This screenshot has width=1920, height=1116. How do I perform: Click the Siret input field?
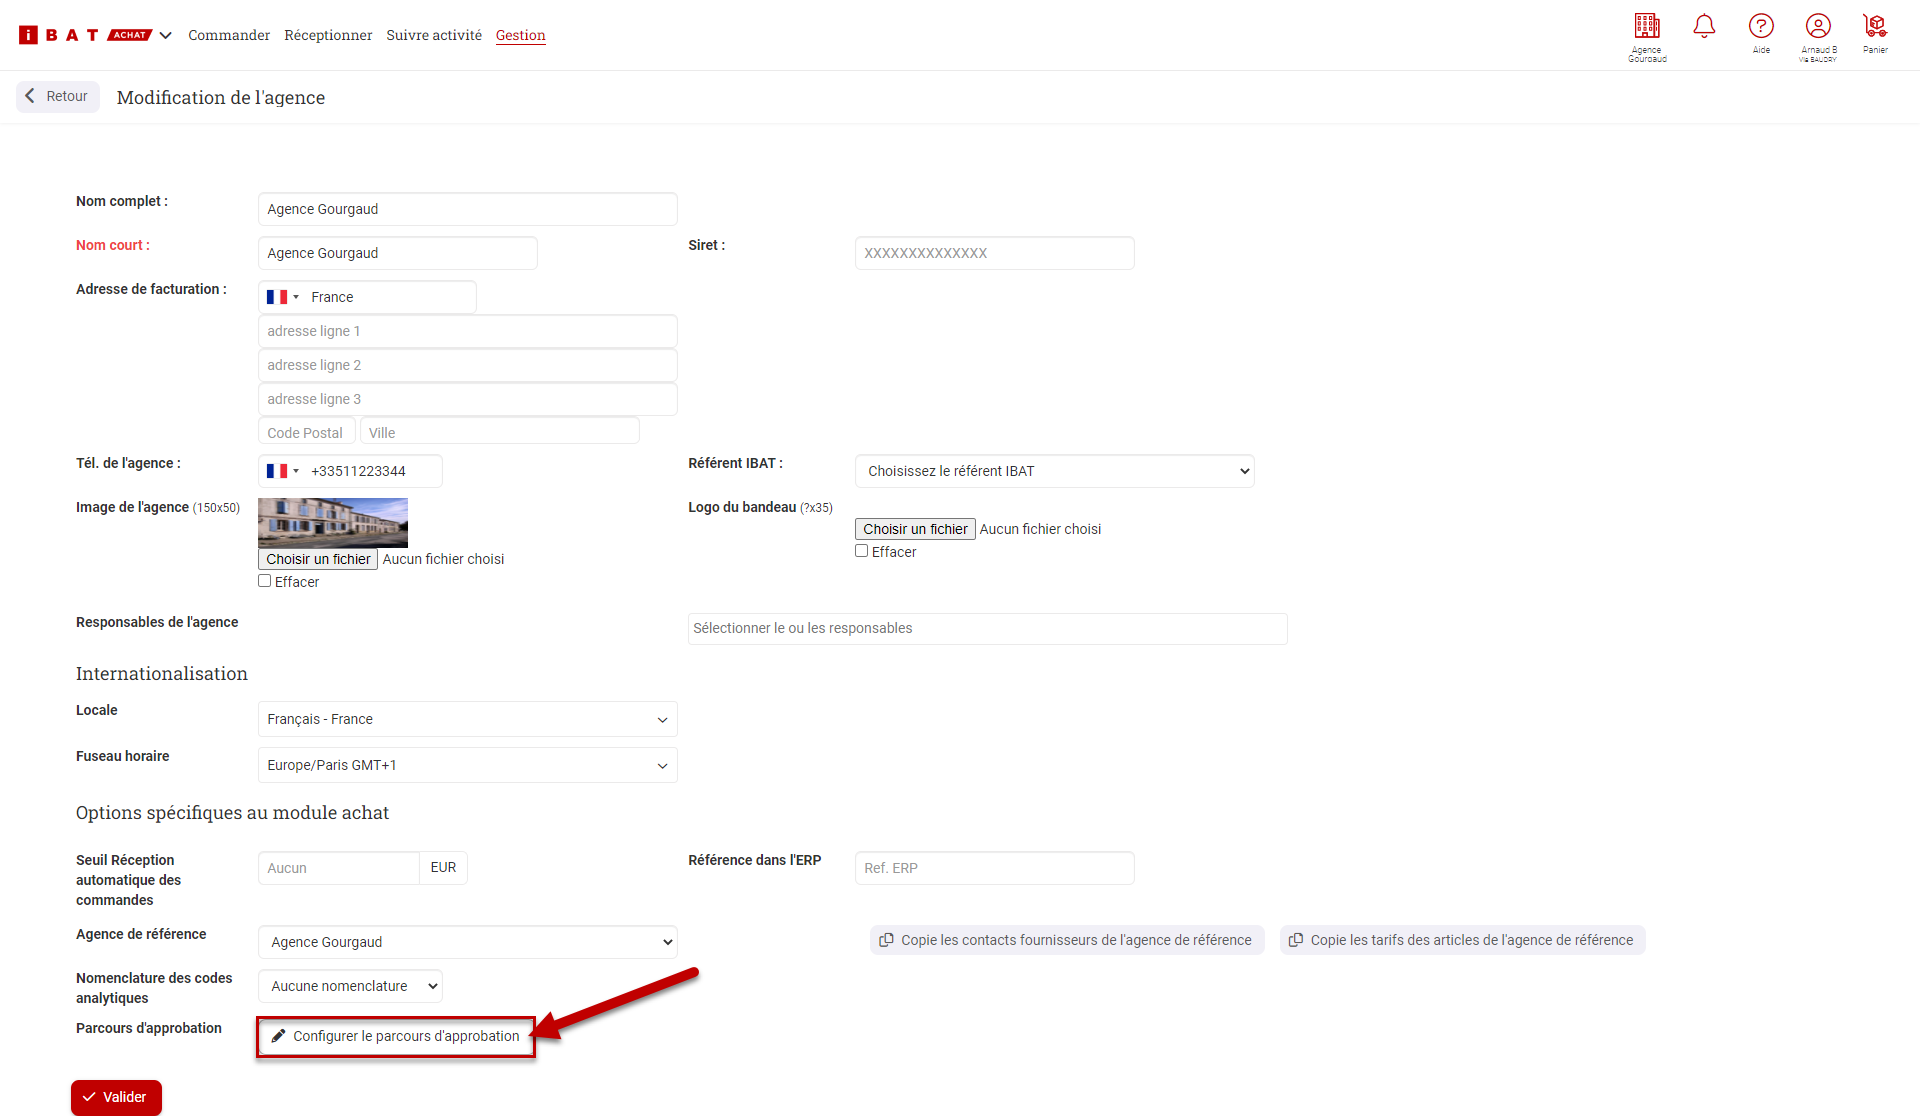(x=994, y=253)
